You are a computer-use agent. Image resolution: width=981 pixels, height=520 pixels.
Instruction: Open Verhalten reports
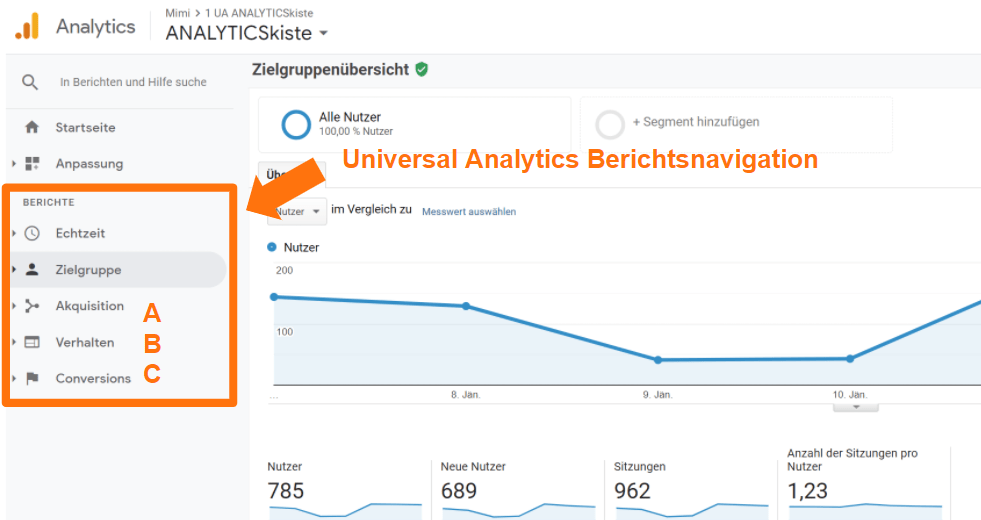[84, 342]
